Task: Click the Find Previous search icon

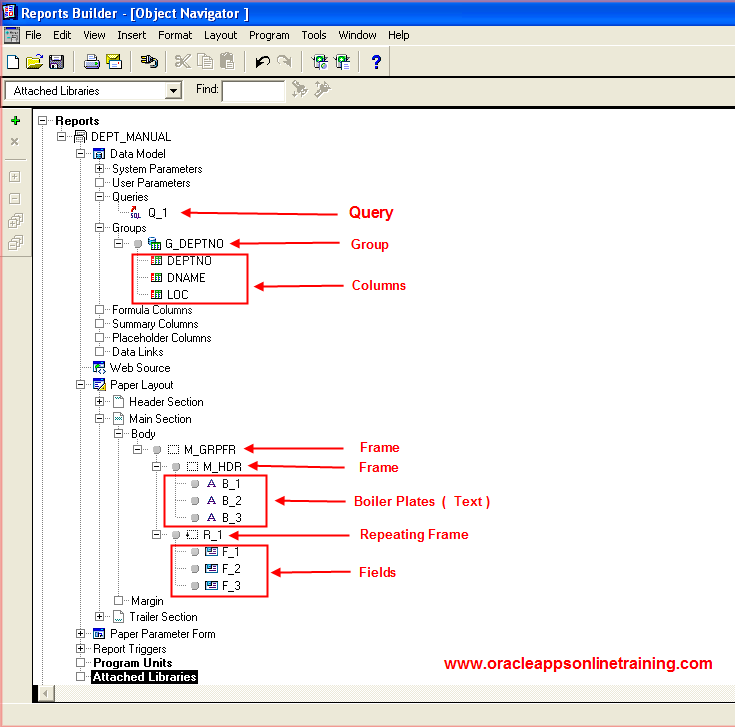Action: pyautogui.click(x=322, y=89)
